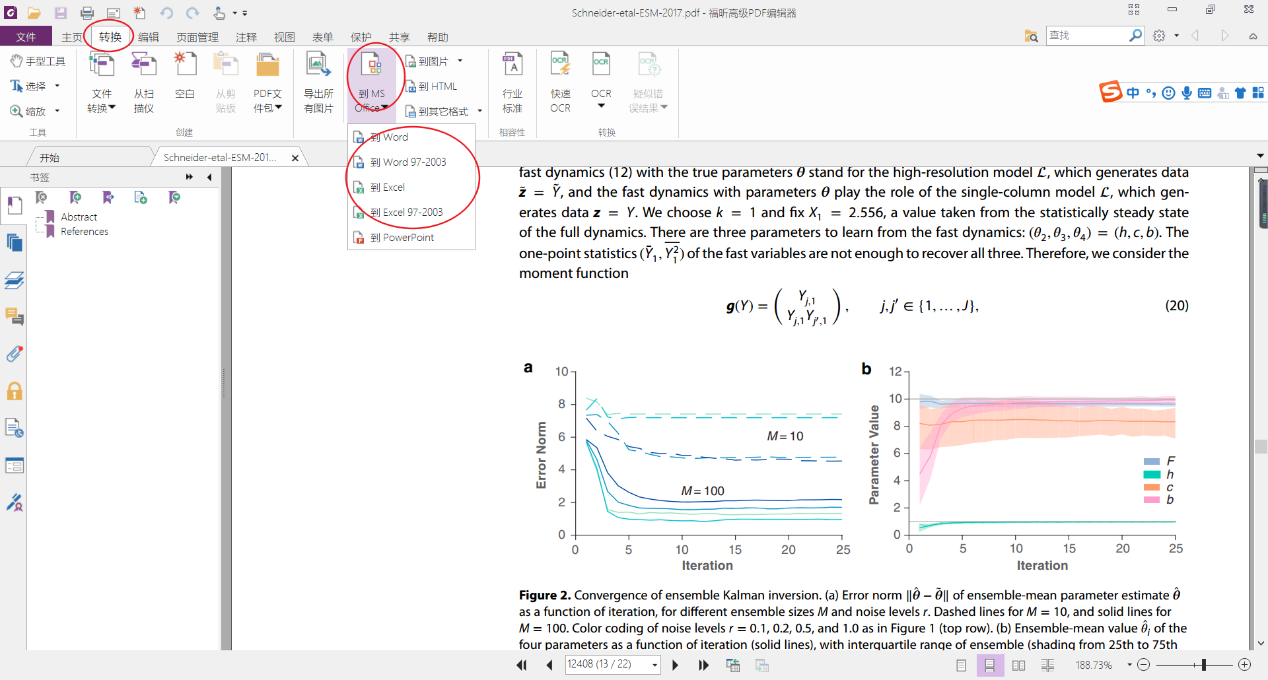Open the comments panel in left sidebar
This screenshot has width=1268, height=680.
[x=14, y=317]
